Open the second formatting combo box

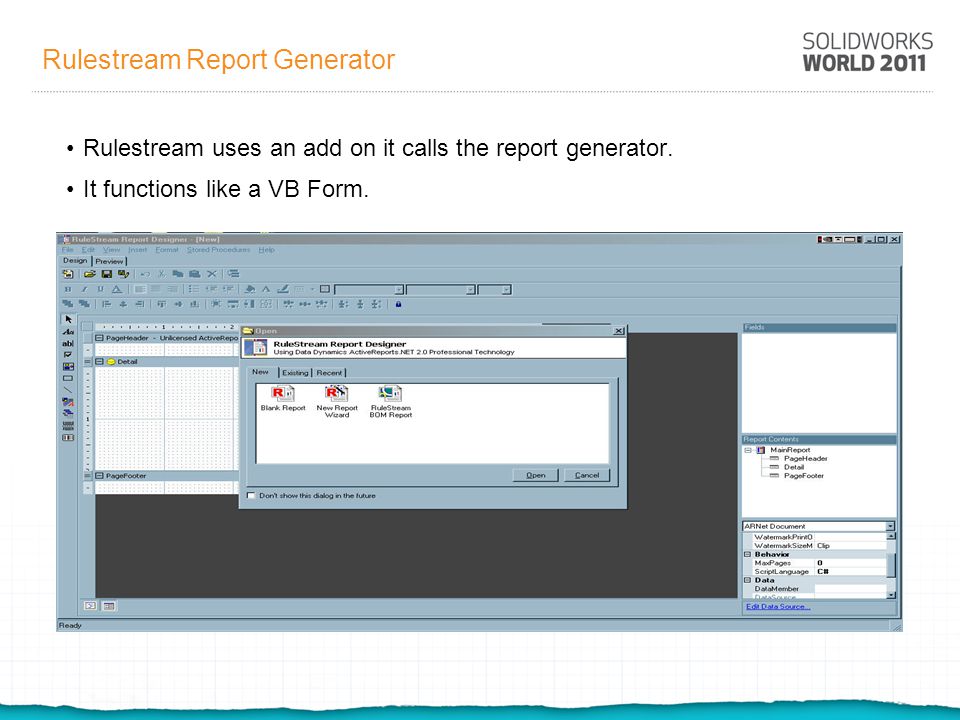click(x=441, y=290)
